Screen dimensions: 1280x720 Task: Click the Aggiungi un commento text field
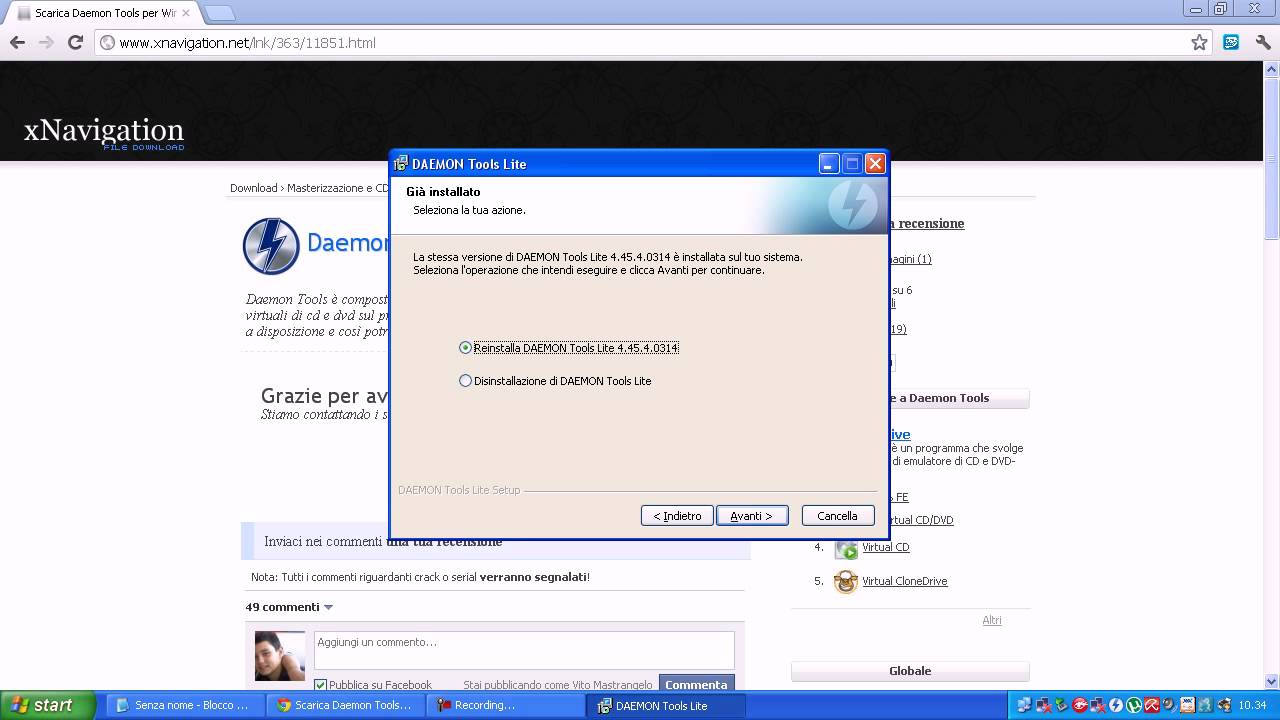[524, 650]
